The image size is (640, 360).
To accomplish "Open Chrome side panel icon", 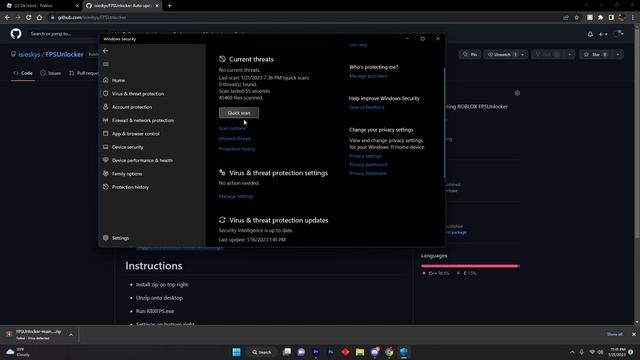I will pos(611,18).
